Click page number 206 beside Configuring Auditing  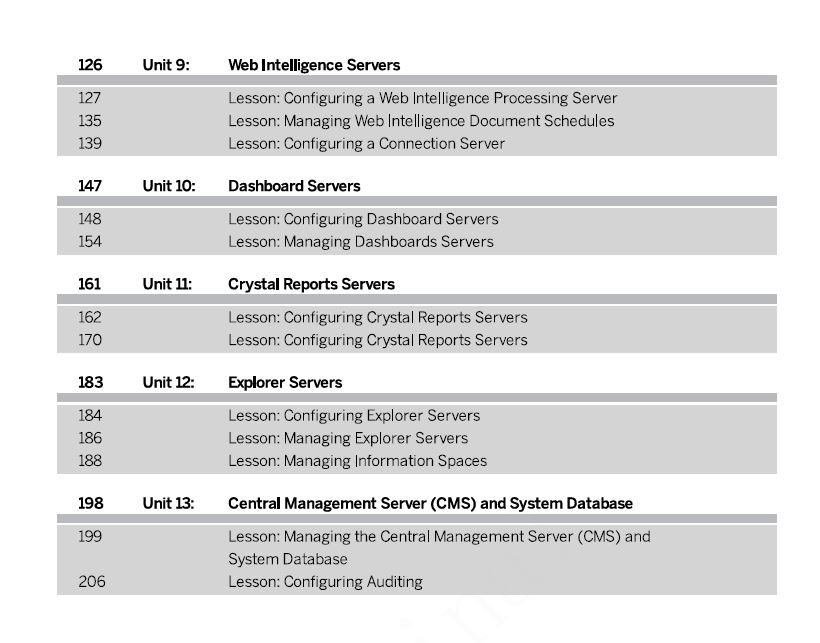coord(92,582)
